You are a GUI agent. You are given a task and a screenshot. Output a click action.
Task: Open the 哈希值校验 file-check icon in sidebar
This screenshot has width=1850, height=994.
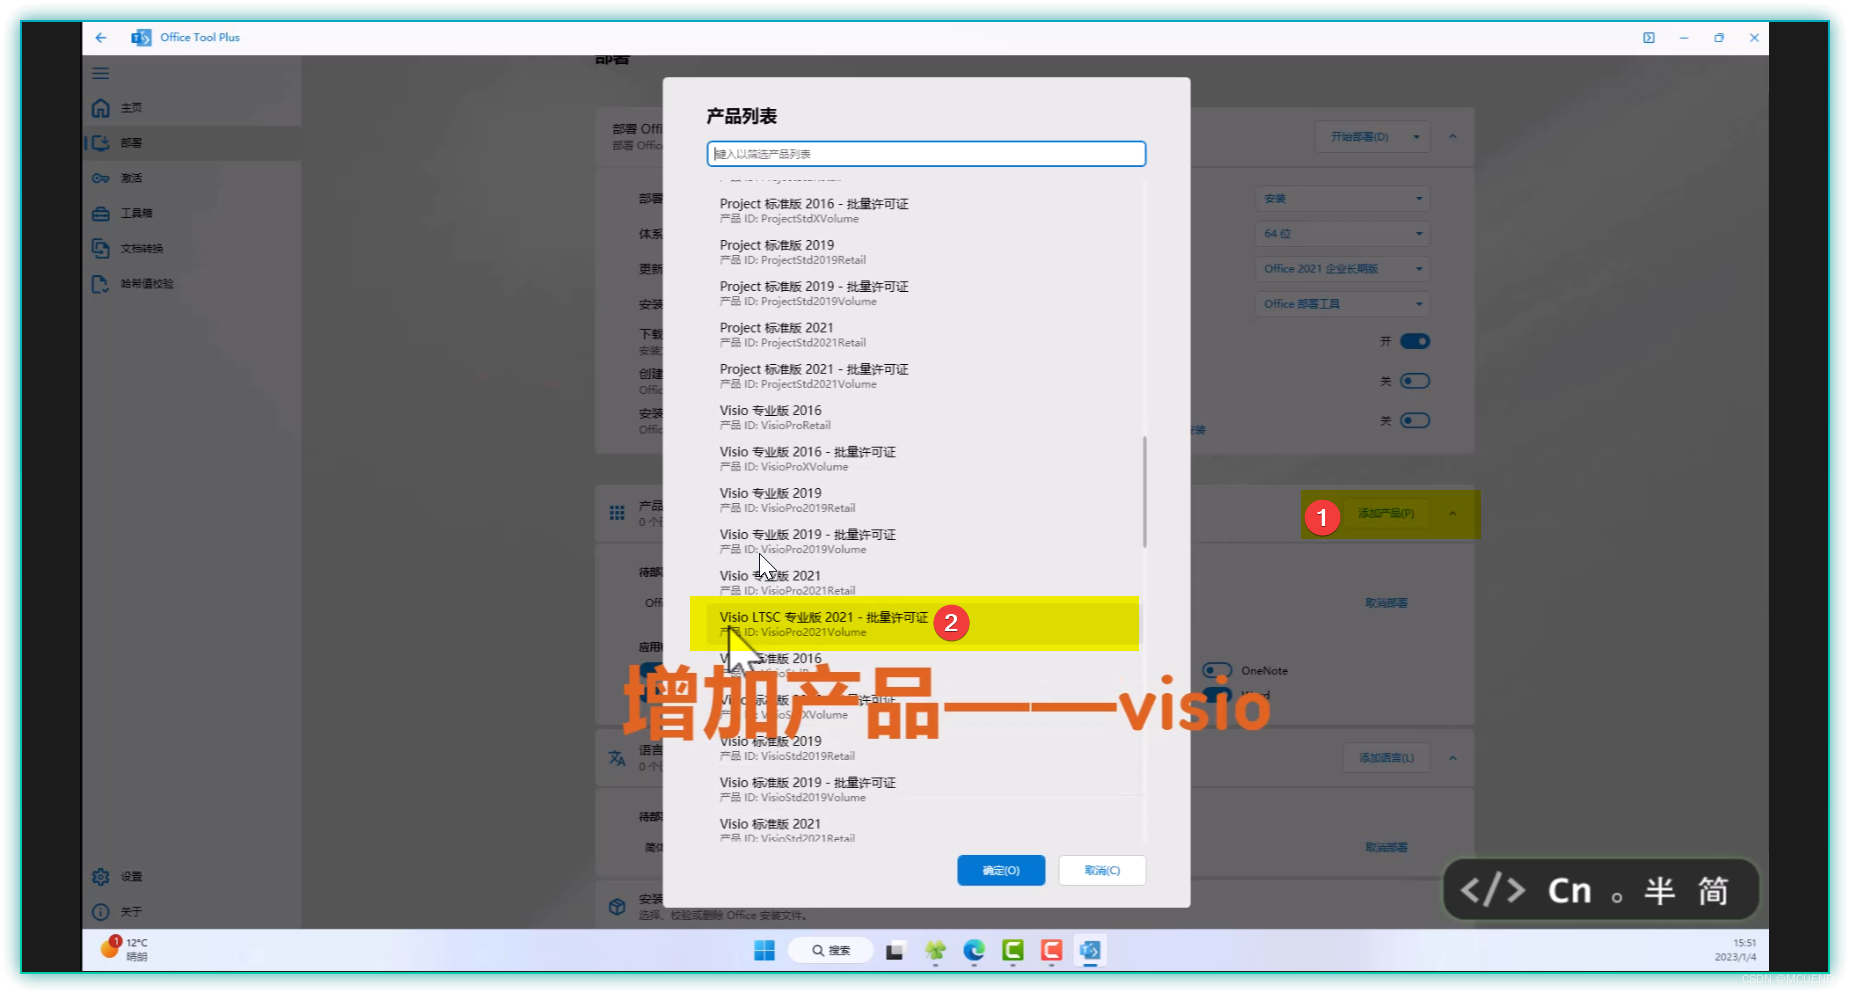[x=101, y=284]
